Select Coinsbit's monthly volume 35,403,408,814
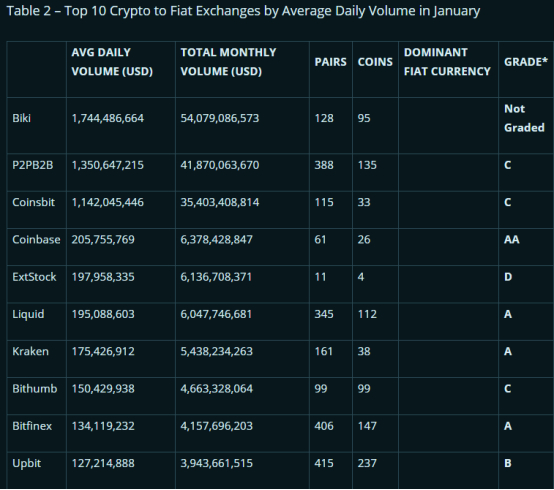This screenshot has width=554, height=490. (x=220, y=202)
